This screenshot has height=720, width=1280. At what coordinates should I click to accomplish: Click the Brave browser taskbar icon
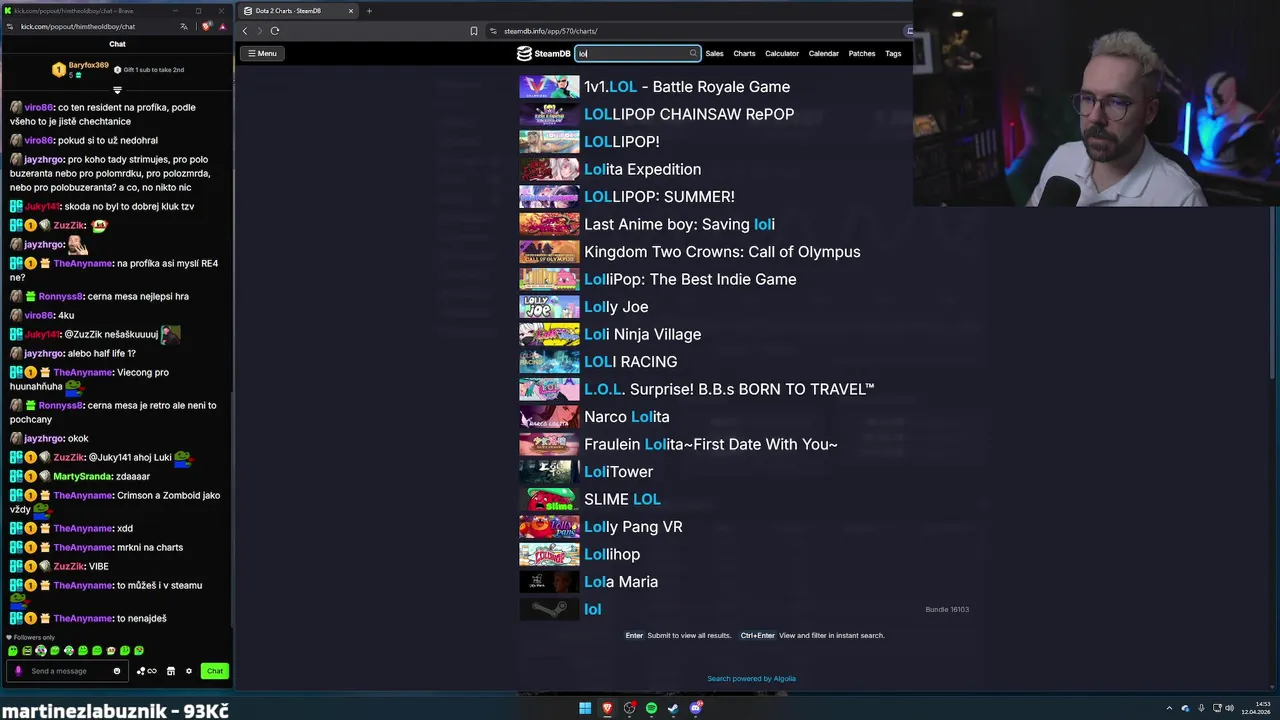[607, 708]
